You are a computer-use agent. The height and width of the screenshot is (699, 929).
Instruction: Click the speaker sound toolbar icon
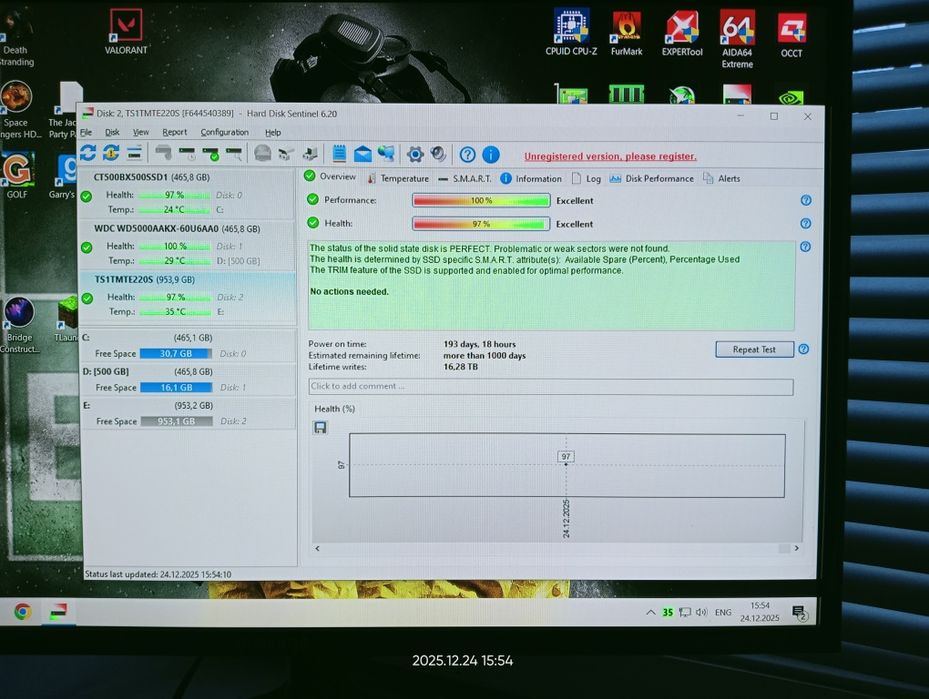(x=438, y=154)
